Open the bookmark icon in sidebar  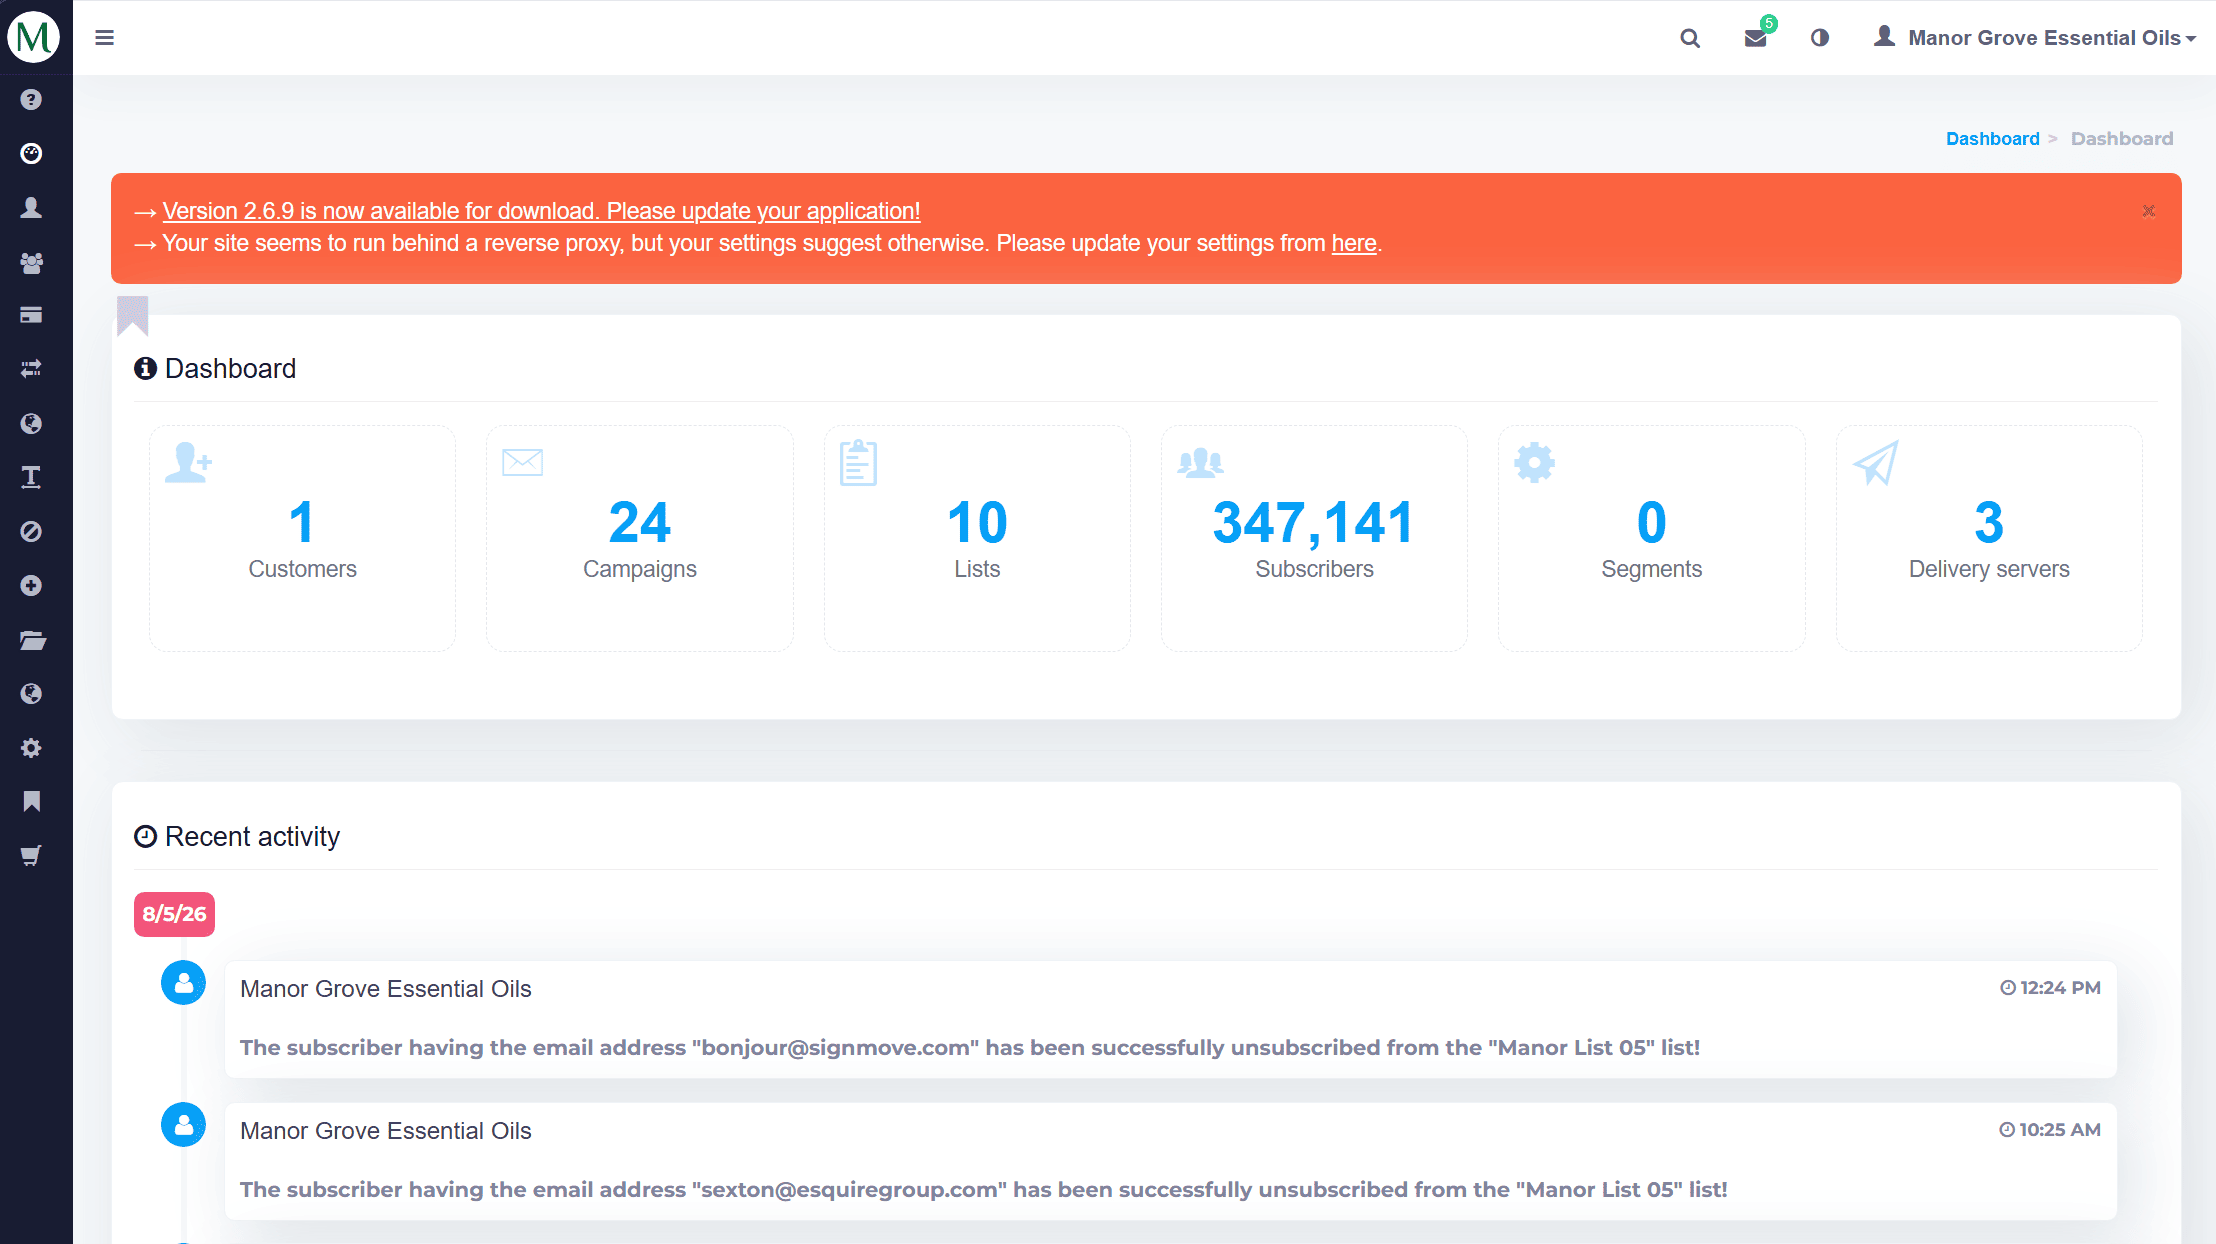(31, 801)
